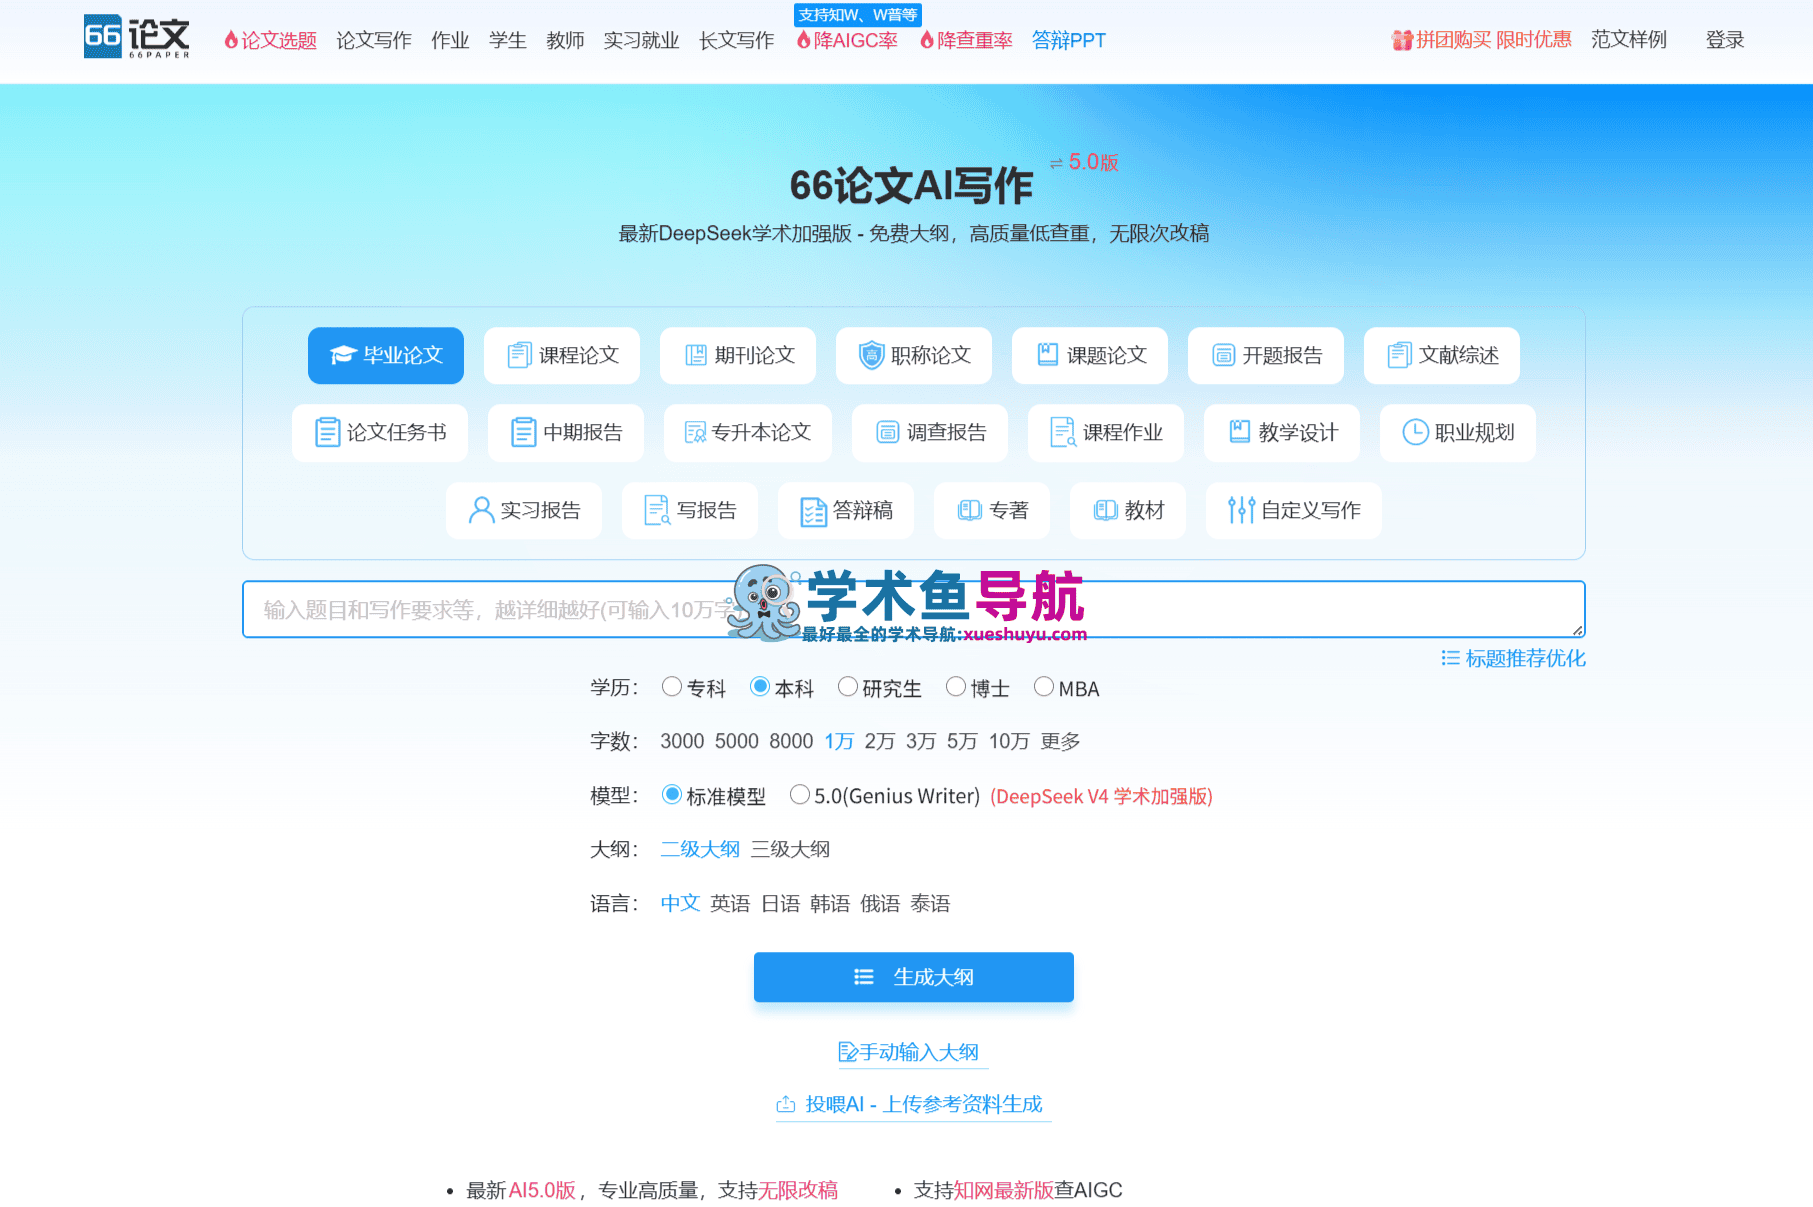Click the gift icon beside 拼团购买
The height and width of the screenshot is (1207, 1813).
(1402, 40)
